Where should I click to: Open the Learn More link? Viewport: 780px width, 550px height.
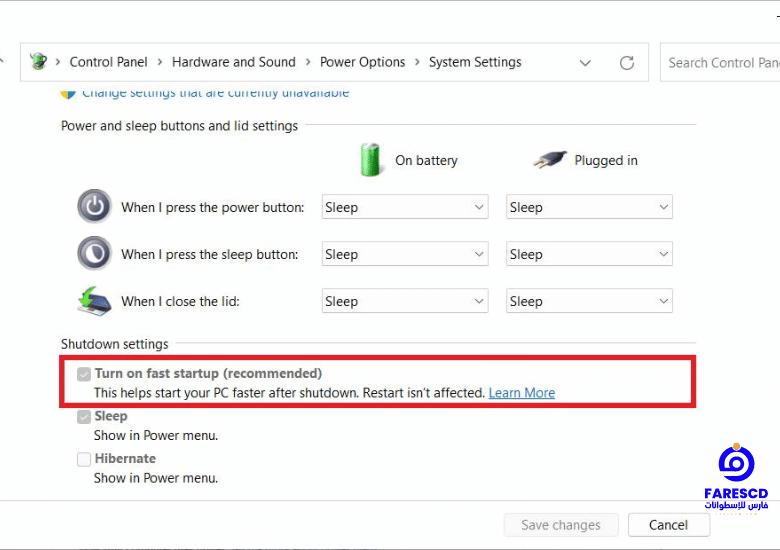(x=521, y=393)
